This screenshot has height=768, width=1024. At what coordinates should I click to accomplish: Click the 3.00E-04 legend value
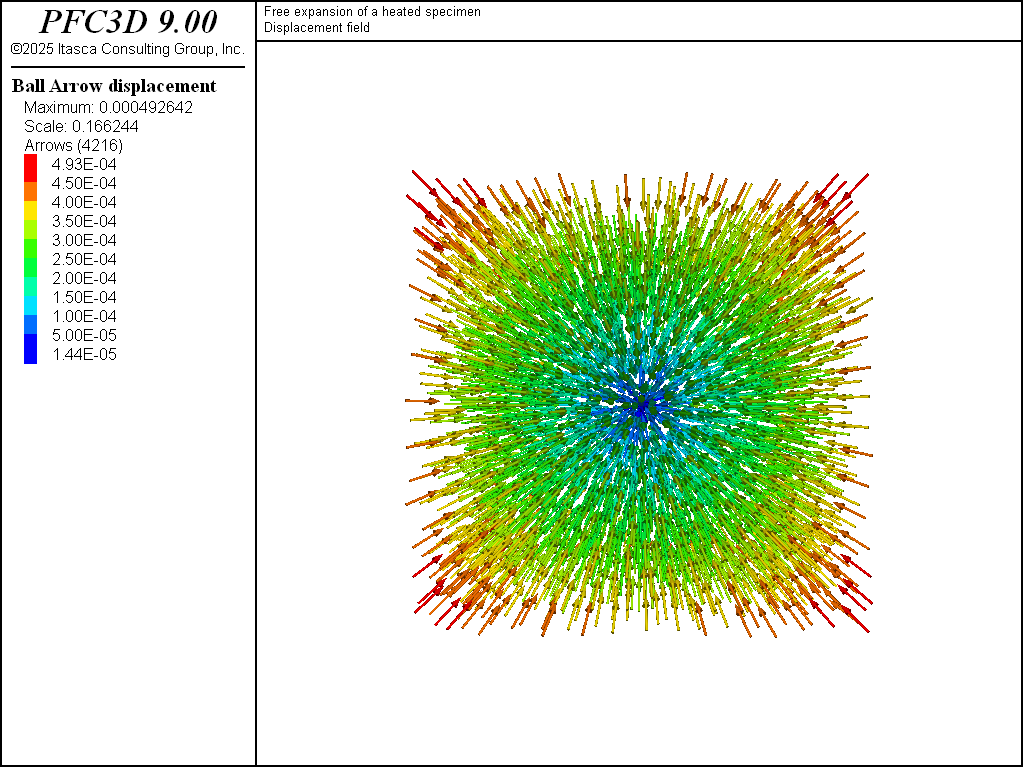pos(84,240)
